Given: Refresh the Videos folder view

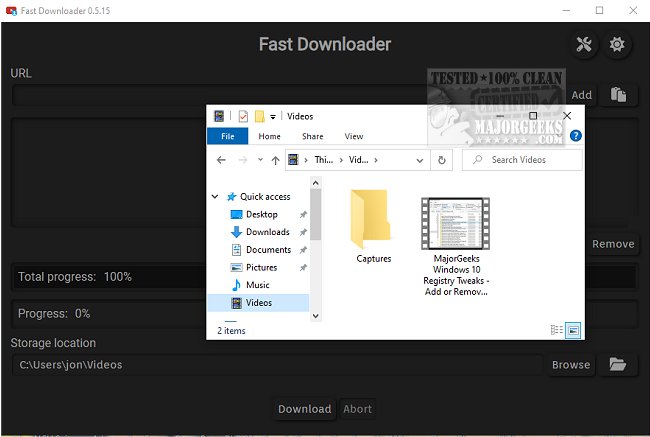Looking at the screenshot, I should coord(443,159).
